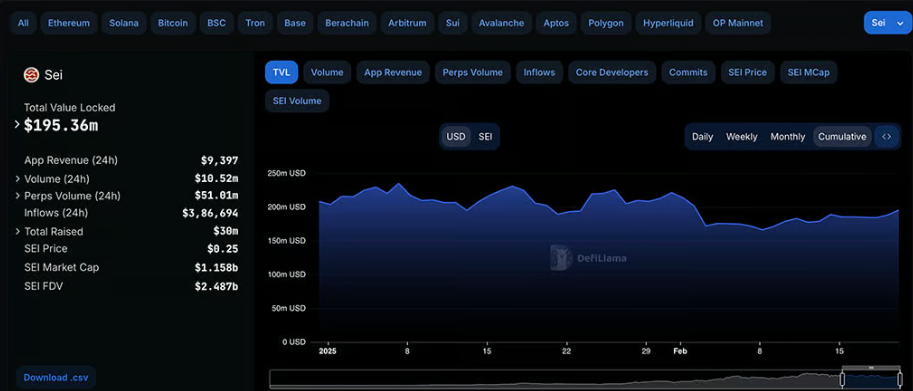Toggle the App Revenue chart metric
The image size is (913, 391).
click(x=392, y=72)
